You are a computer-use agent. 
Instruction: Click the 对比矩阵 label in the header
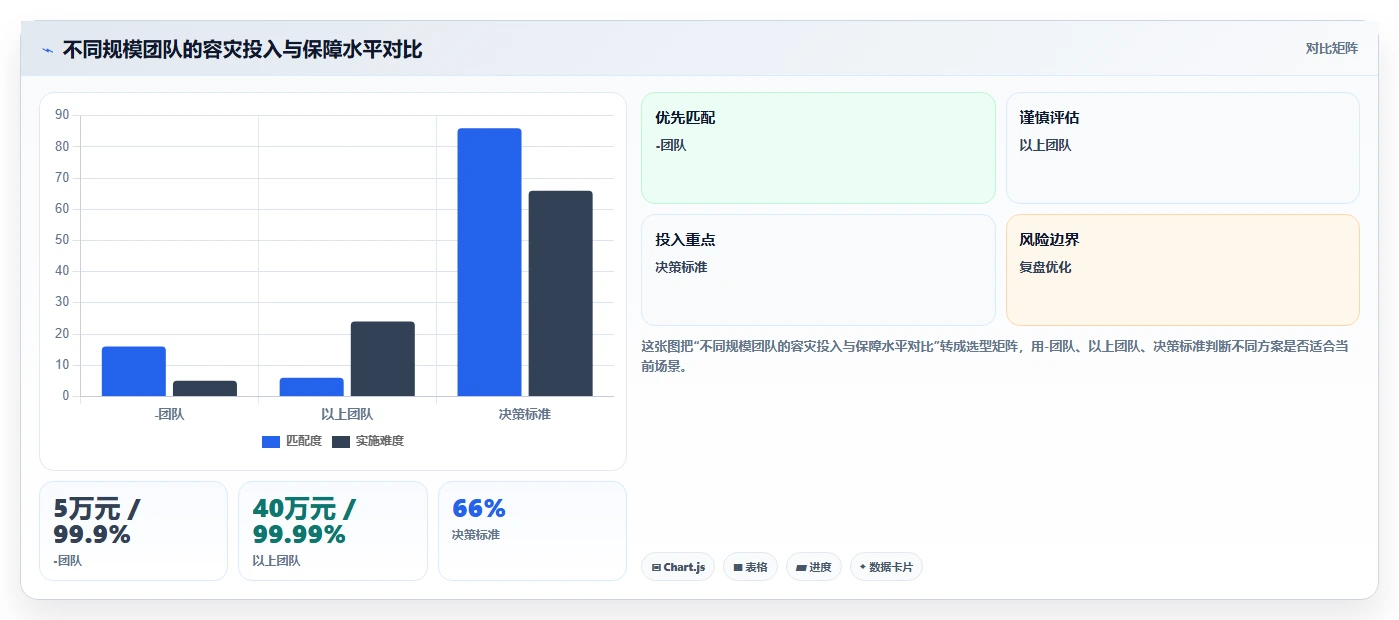coord(1331,48)
